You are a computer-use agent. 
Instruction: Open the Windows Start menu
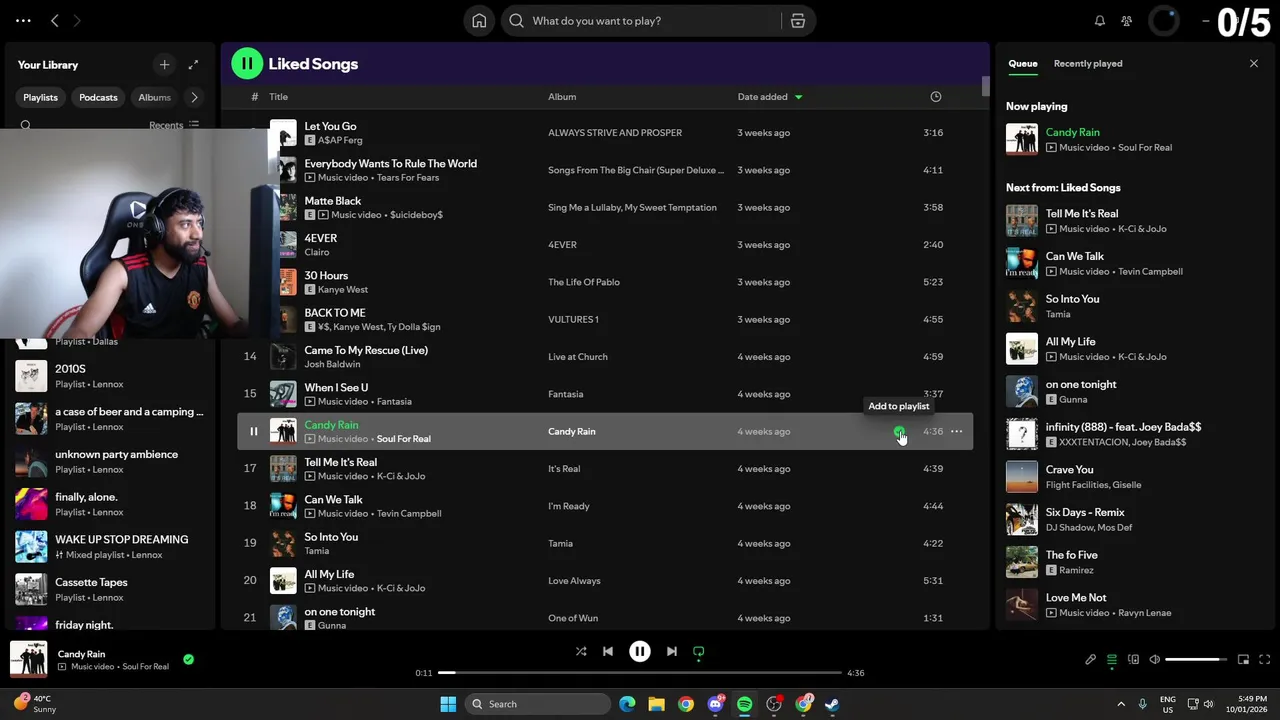coord(448,704)
